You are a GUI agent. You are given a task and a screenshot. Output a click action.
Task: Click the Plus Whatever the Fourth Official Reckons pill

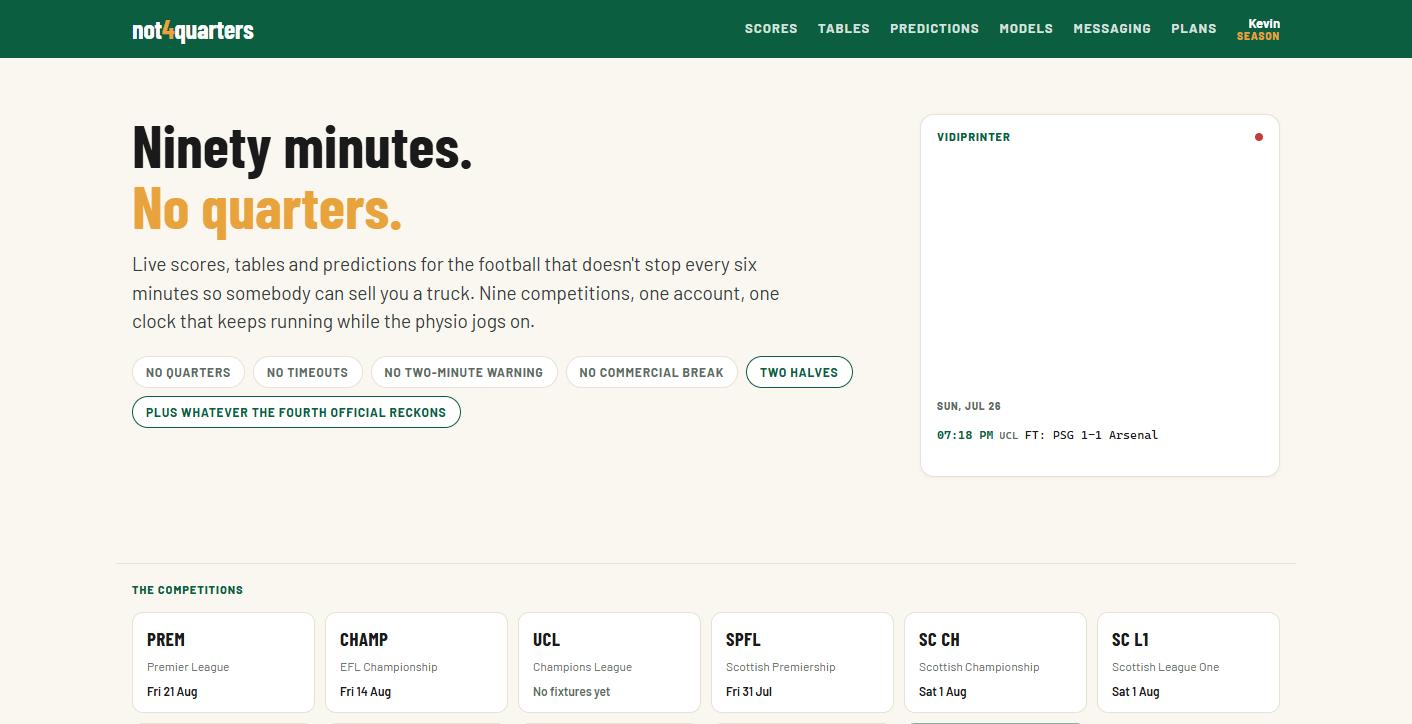pyautogui.click(x=296, y=412)
